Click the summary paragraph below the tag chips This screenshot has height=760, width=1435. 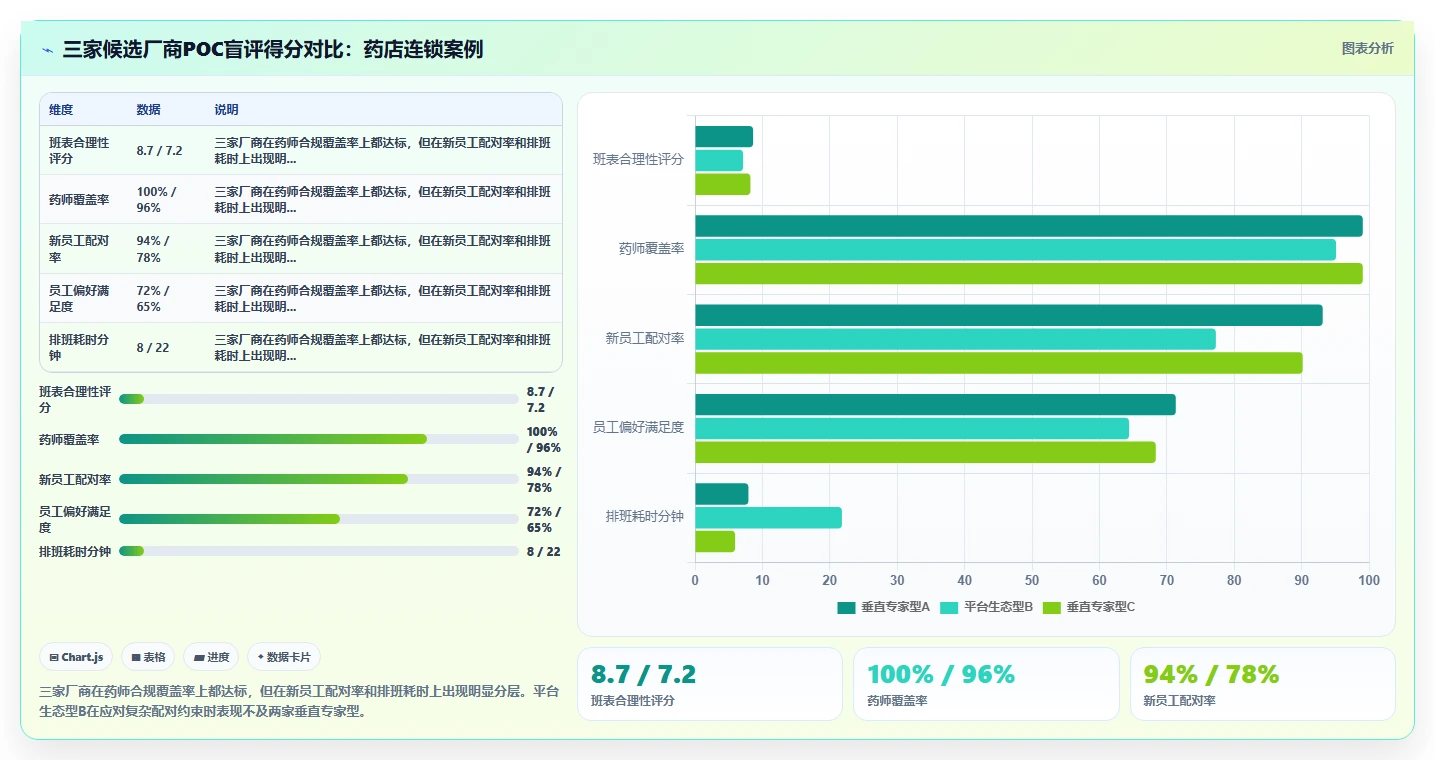pyautogui.click(x=299, y=701)
